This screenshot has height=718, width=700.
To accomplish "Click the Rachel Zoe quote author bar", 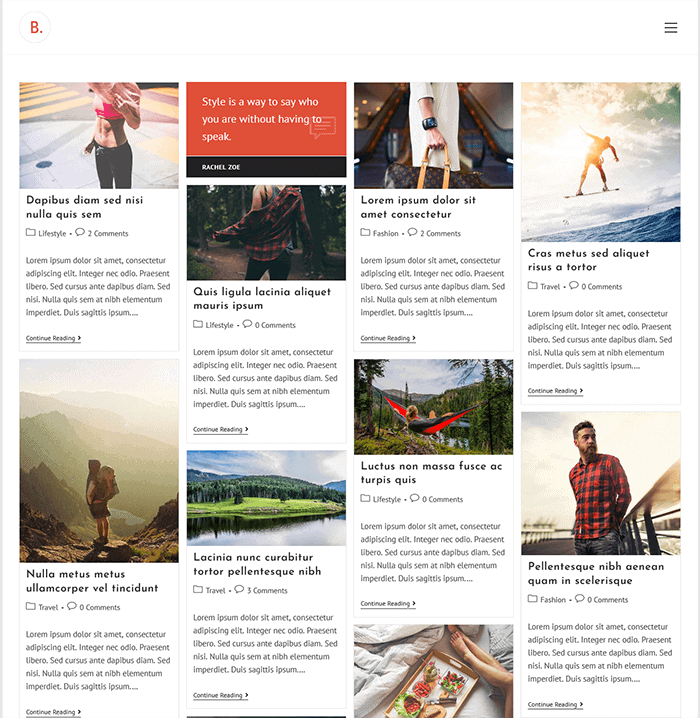I will 266,167.
